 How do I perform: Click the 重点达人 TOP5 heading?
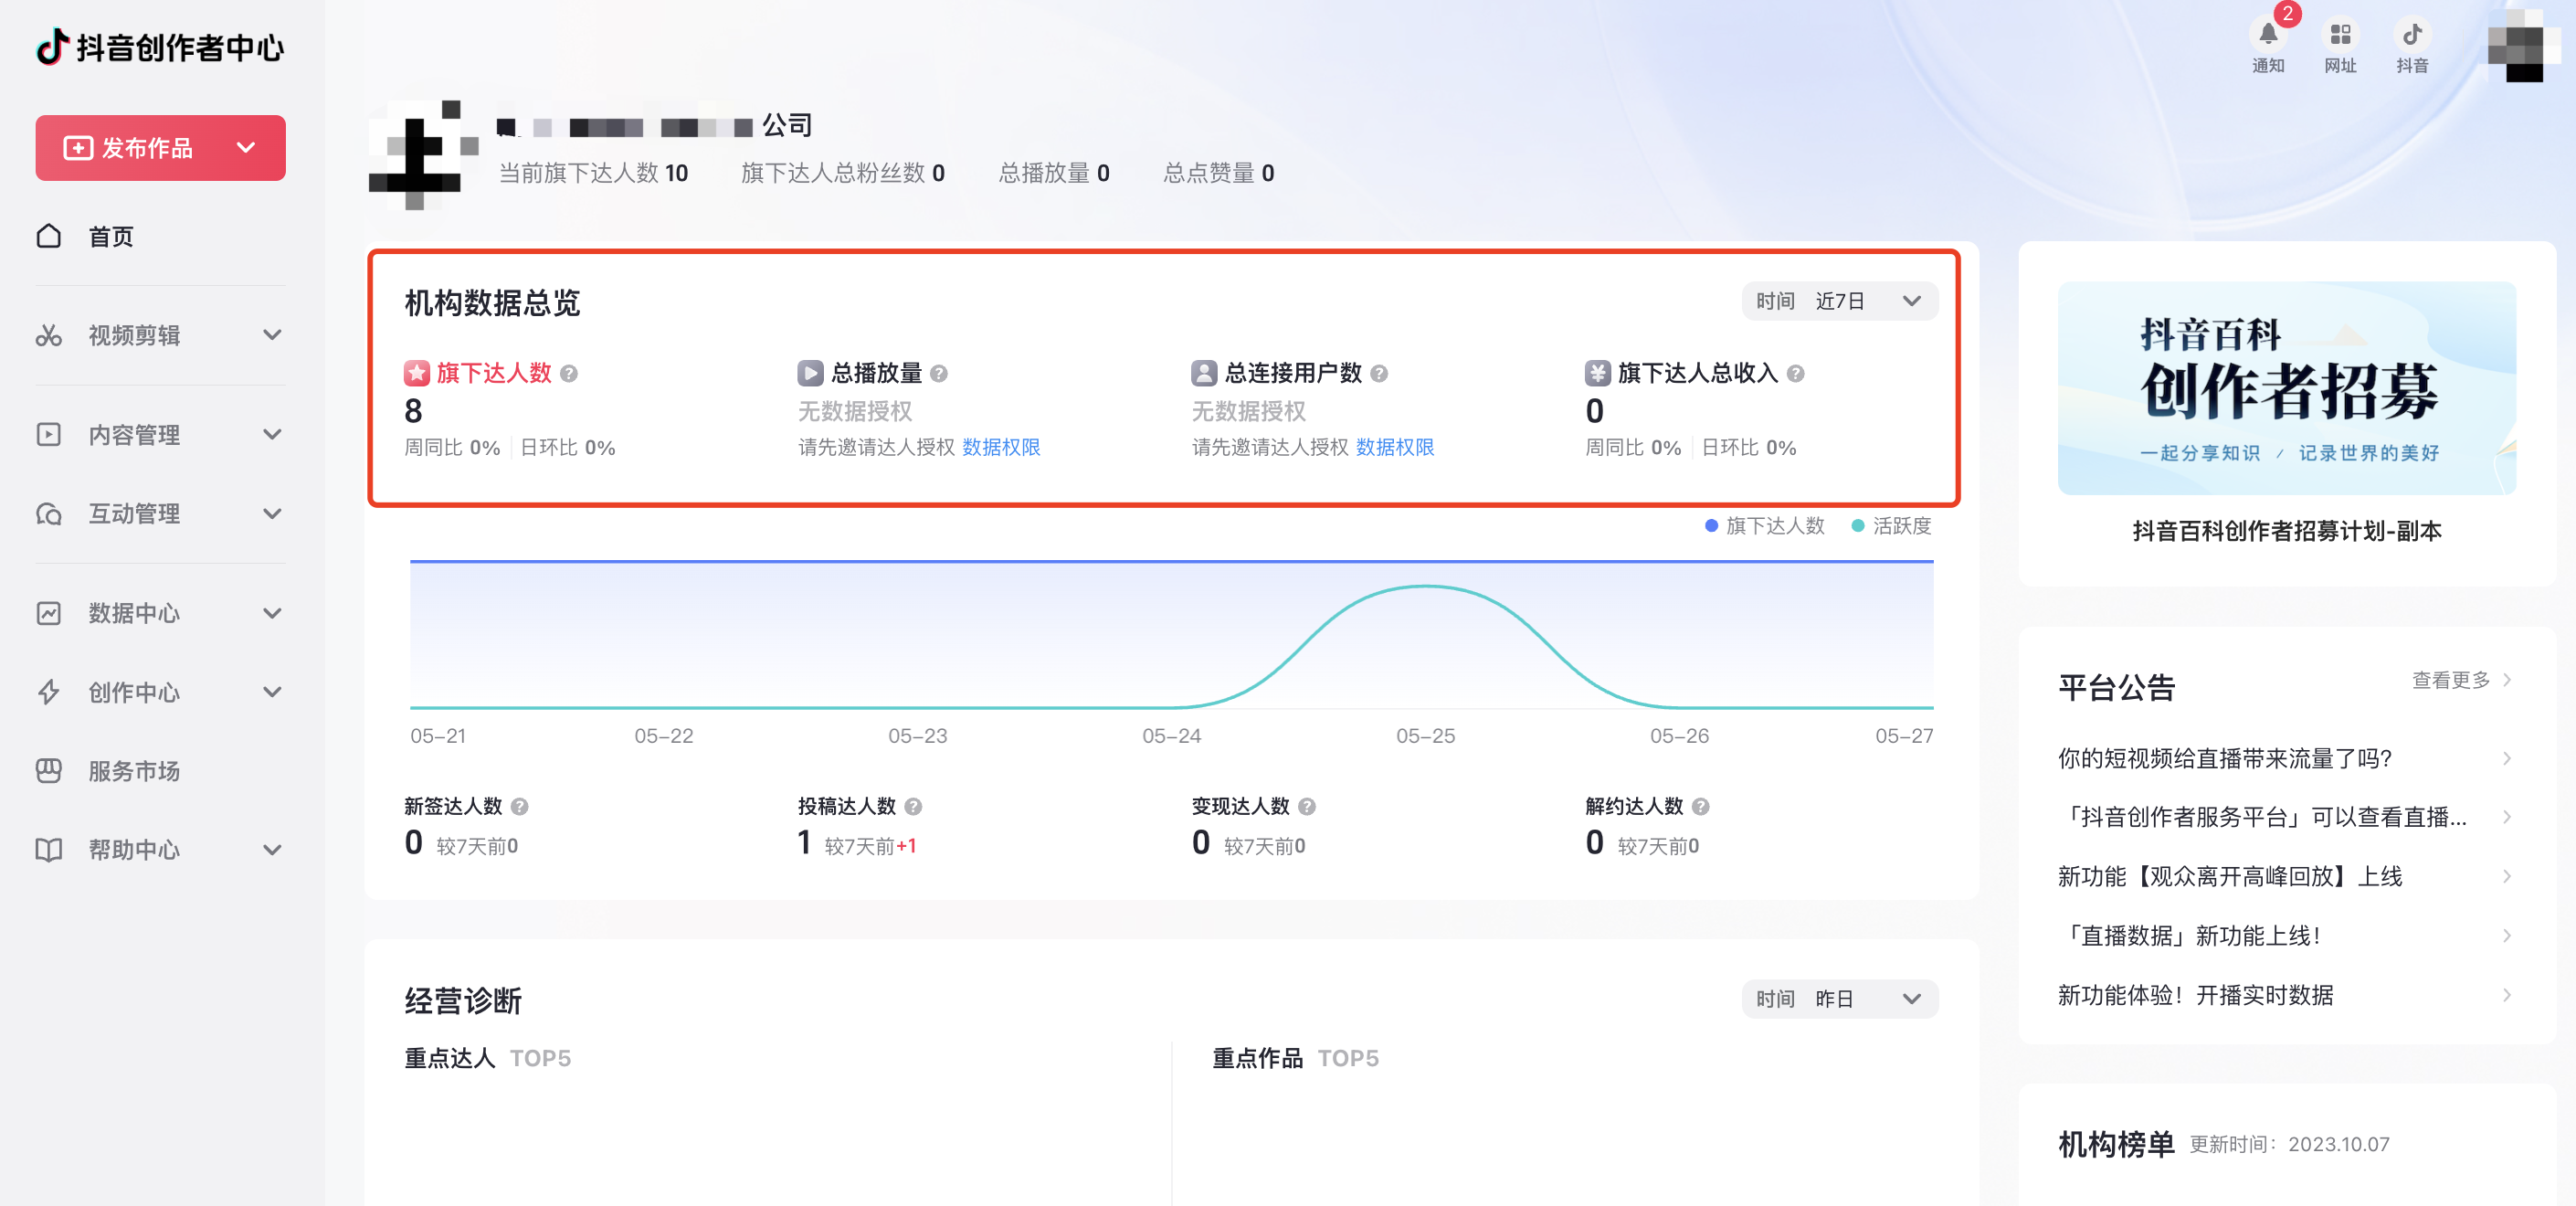[x=487, y=1058]
